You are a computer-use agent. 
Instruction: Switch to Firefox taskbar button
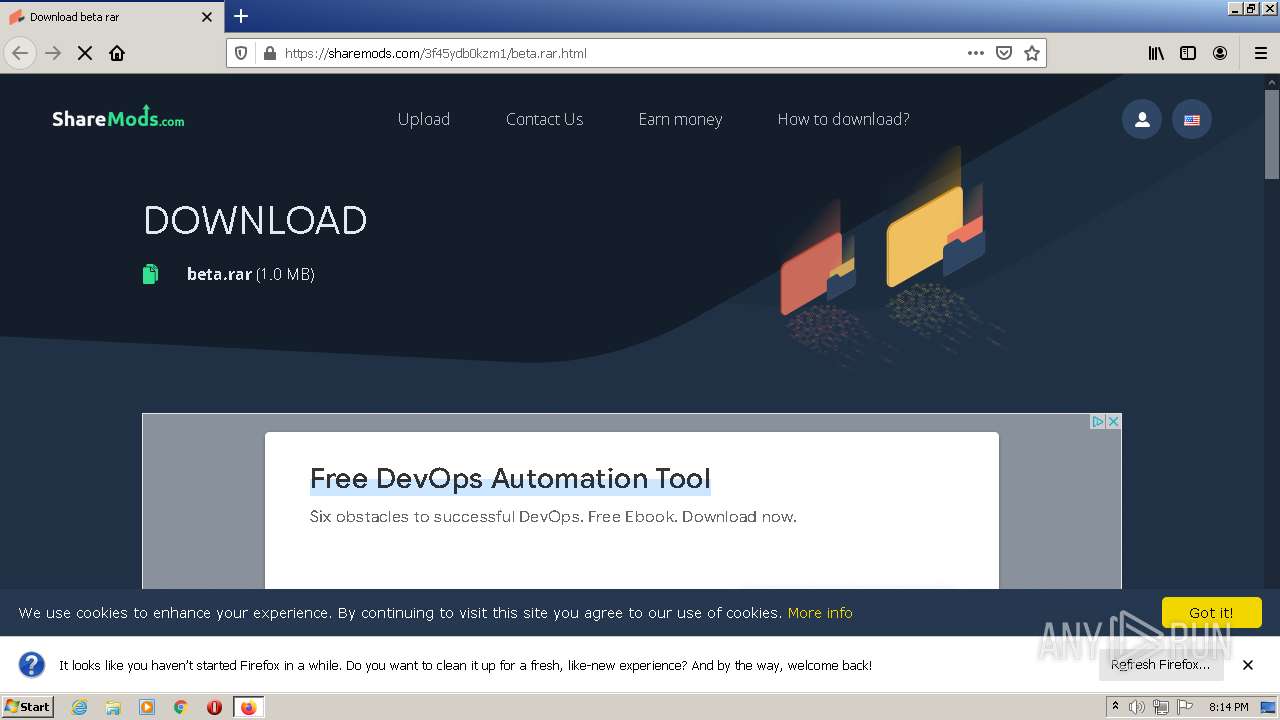click(x=248, y=707)
